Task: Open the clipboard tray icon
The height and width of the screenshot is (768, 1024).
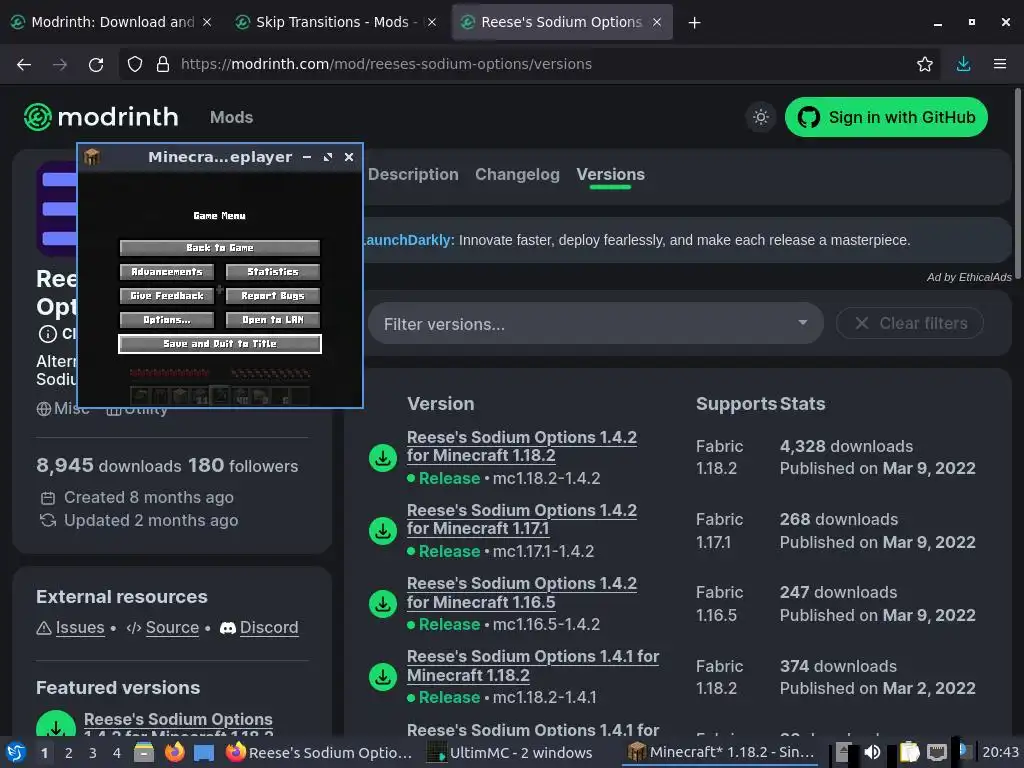Action: [x=908, y=753]
